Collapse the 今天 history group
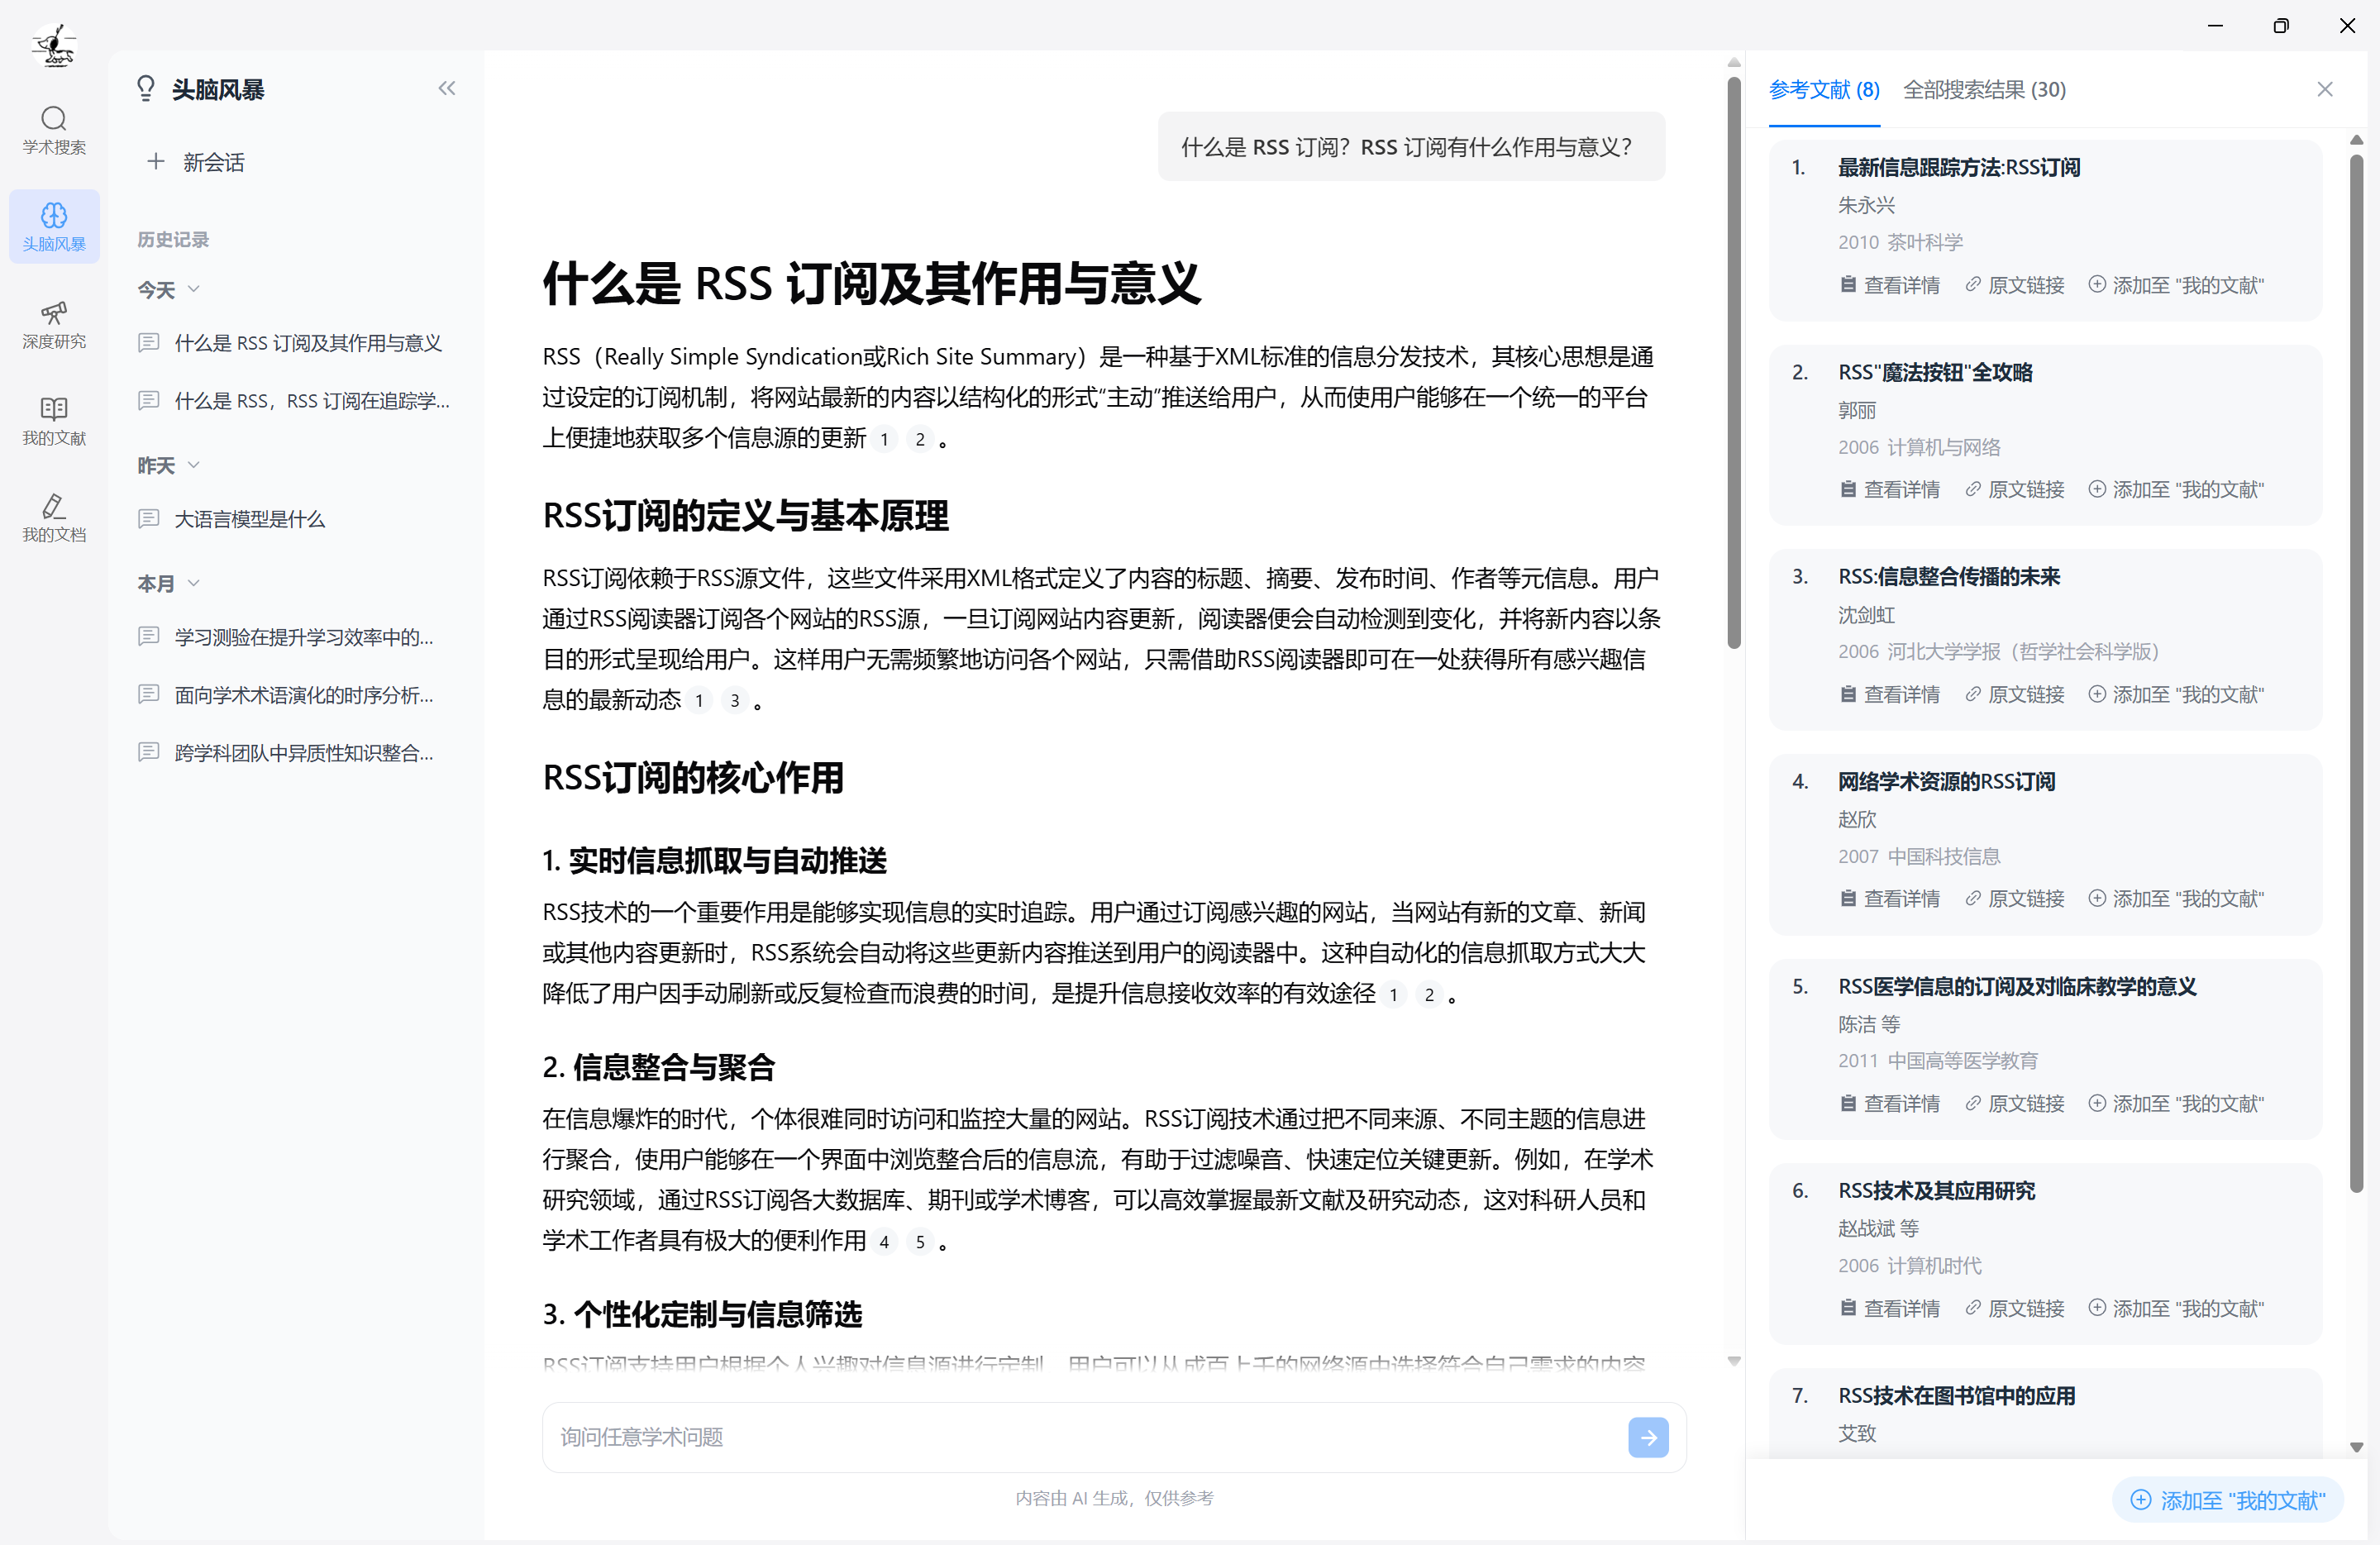 pyautogui.click(x=193, y=289)
